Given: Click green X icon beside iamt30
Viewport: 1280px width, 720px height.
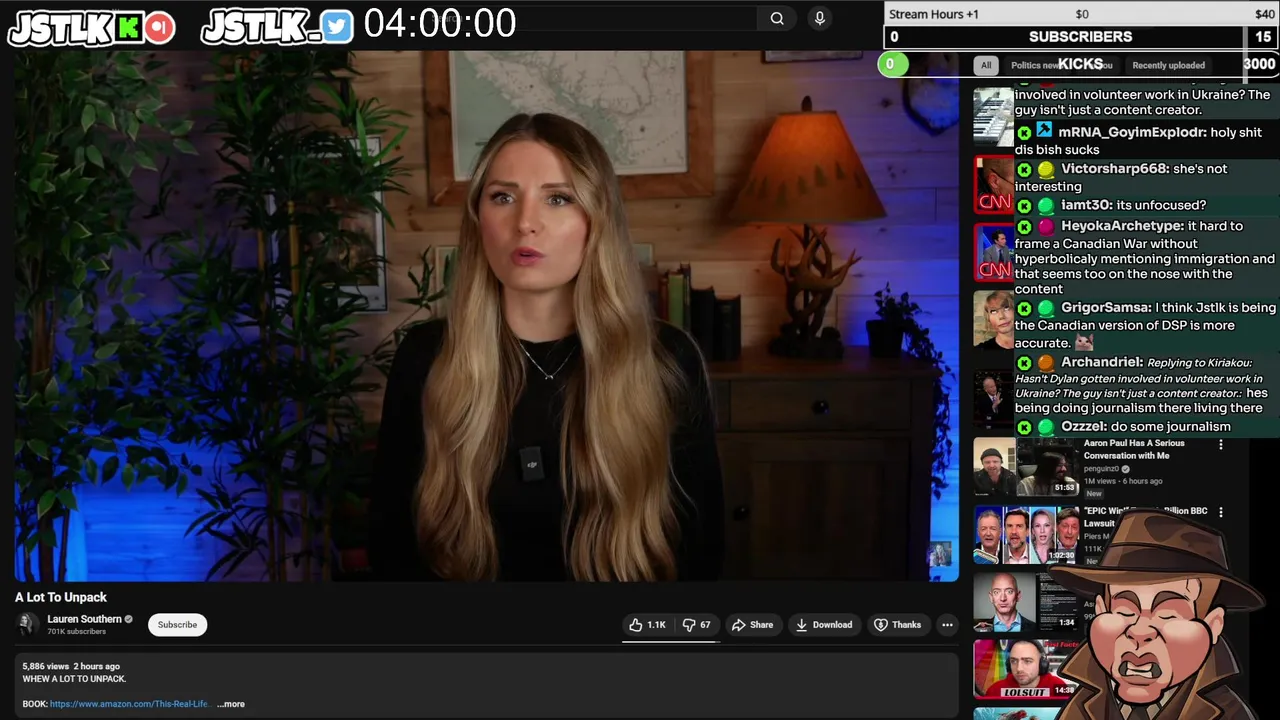Looking at the screenshot, I should [1024, 205].
